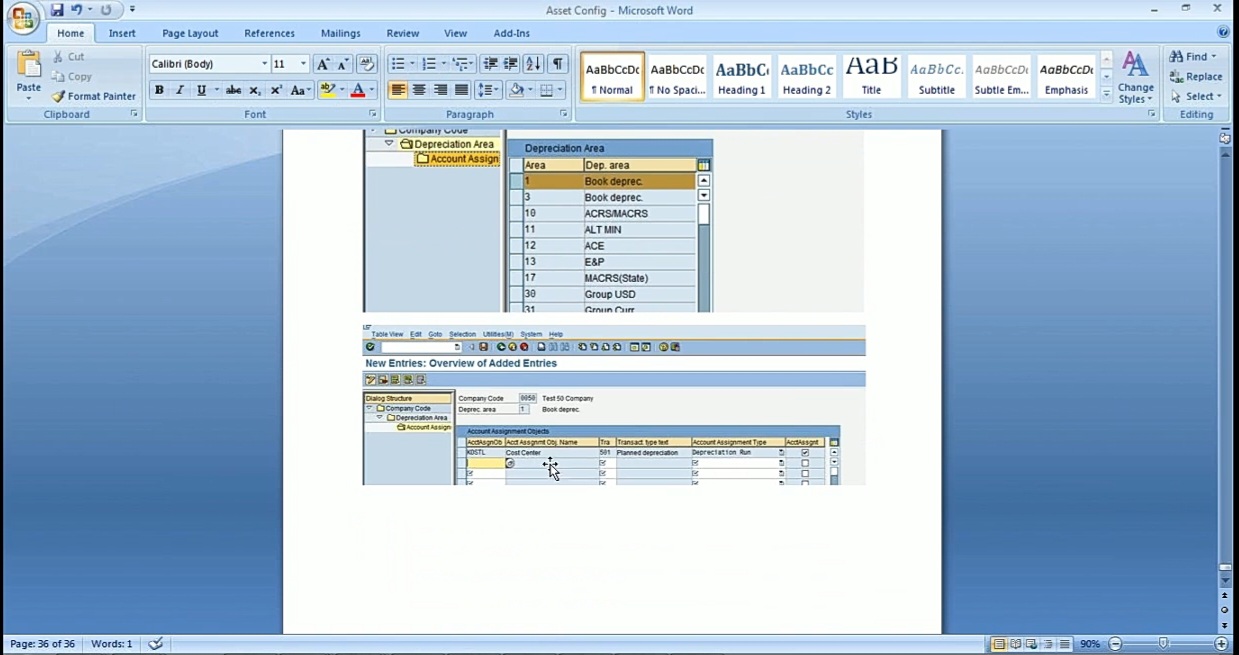Image resolution: width=1239 pixels, height=655 pixels.
Task: Open the Change Case dropdown
Action: [x=301, y=90]
